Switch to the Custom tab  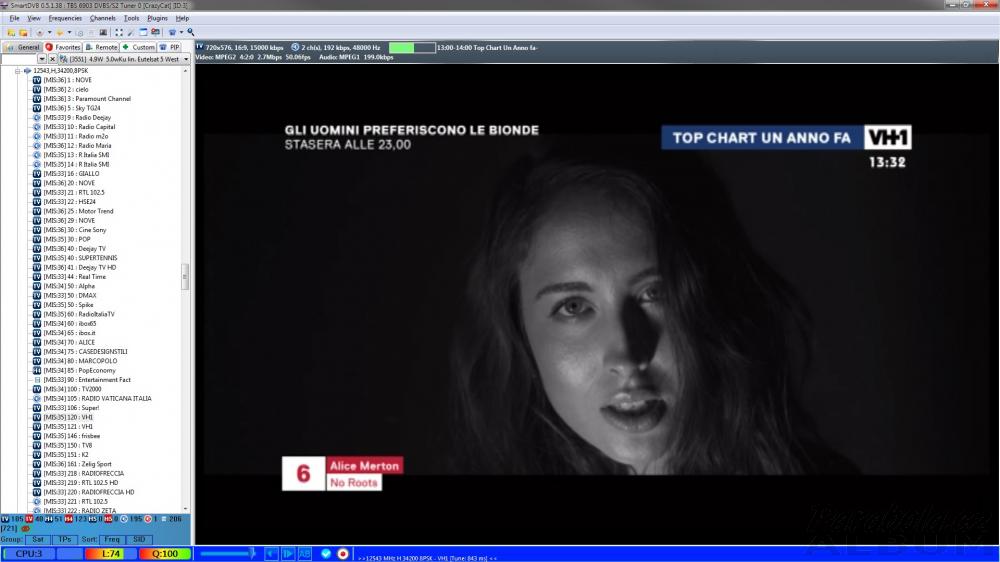[138, 47]
